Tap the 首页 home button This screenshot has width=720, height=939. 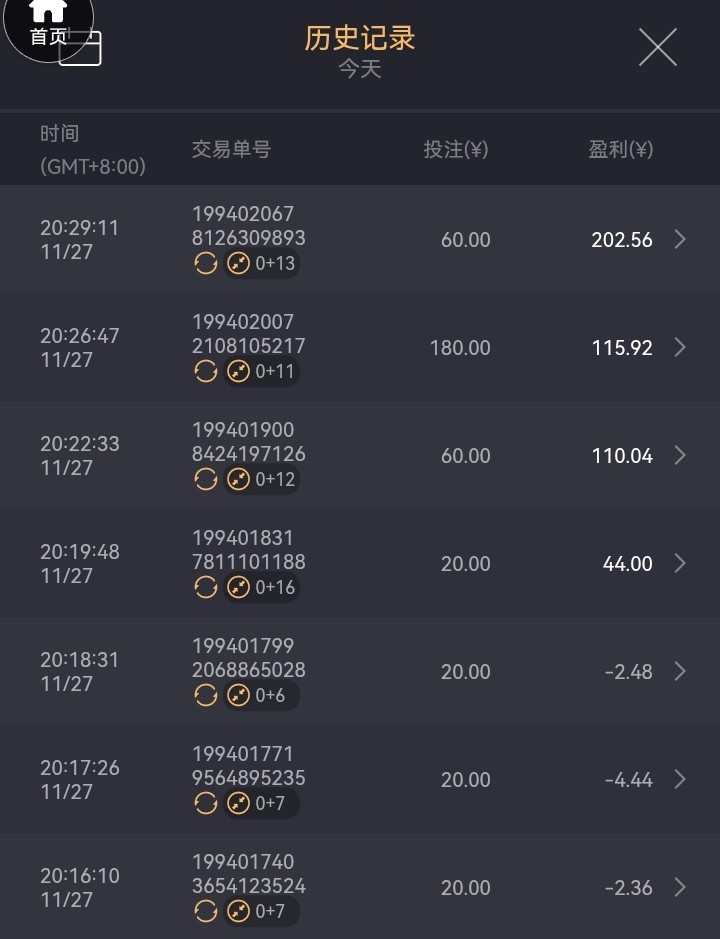coord(47,25)
